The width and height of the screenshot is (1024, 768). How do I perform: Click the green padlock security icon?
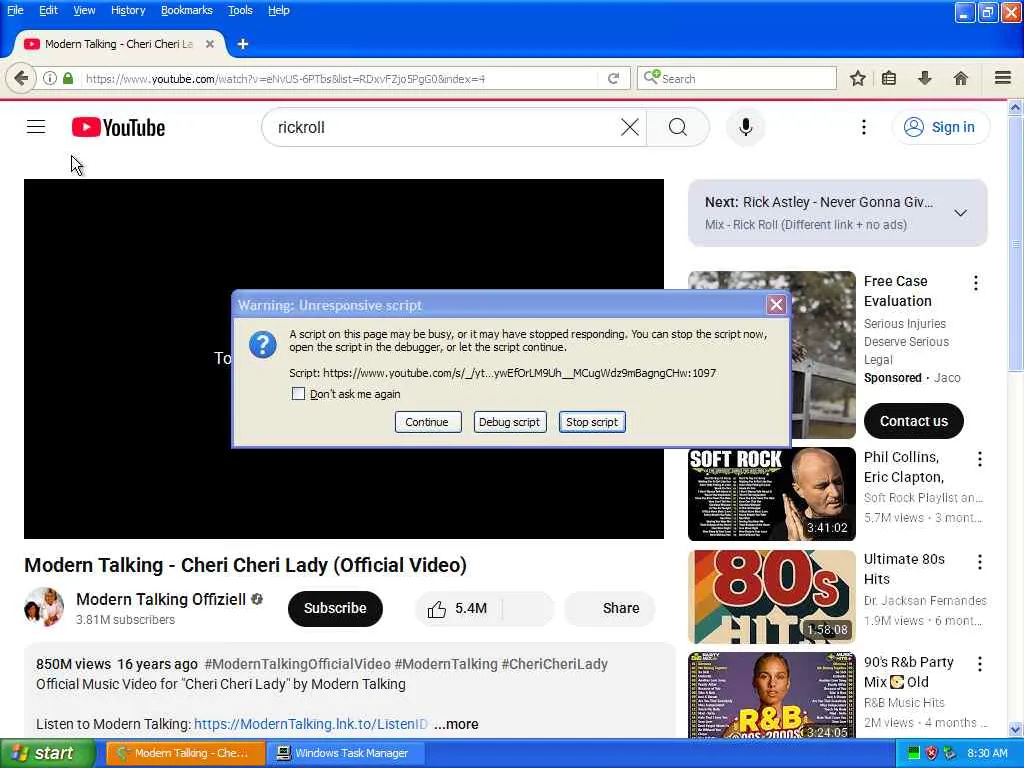(68, 78)
